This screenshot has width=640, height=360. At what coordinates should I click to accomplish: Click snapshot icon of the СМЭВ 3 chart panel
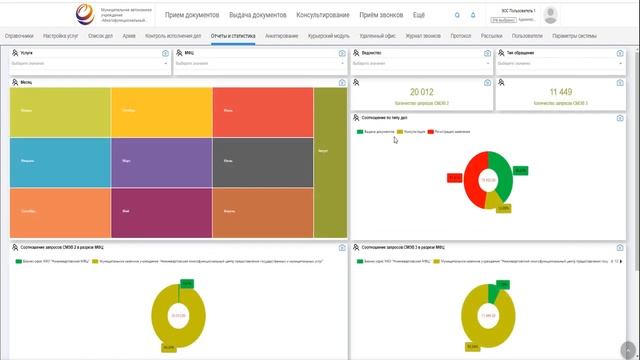620,248
